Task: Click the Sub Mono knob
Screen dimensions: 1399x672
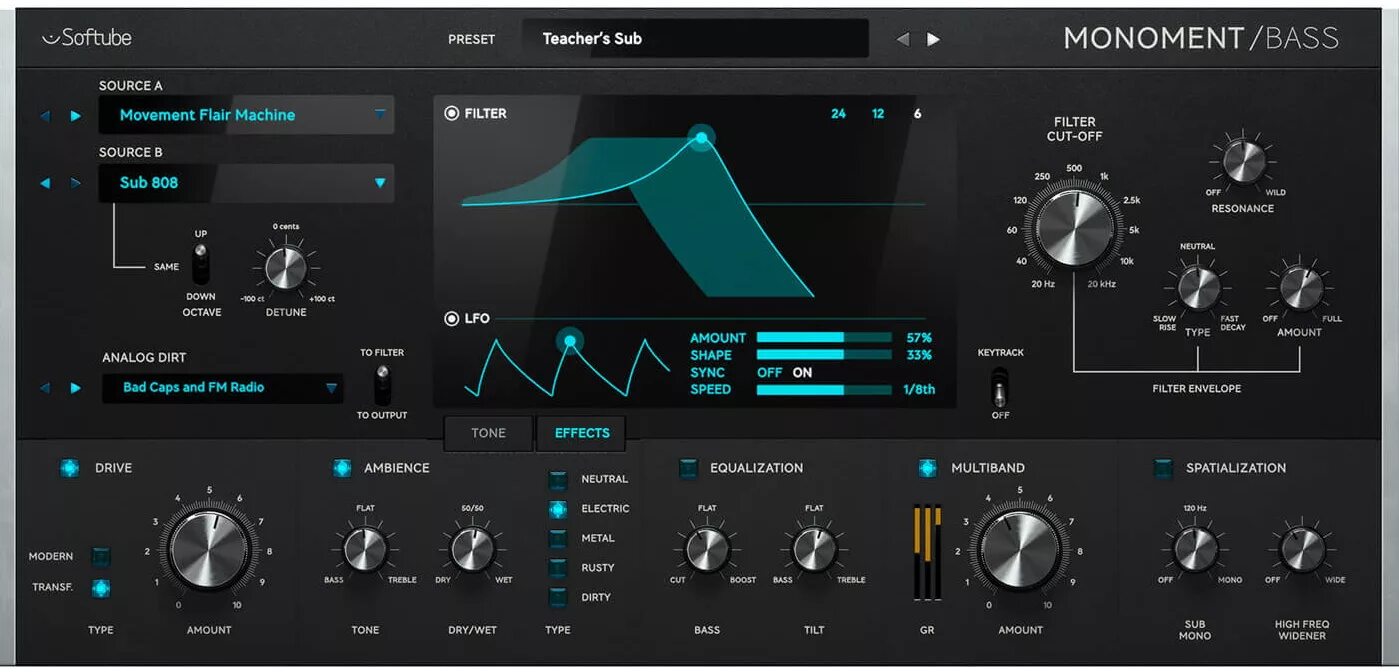Action: [1195, 549]
